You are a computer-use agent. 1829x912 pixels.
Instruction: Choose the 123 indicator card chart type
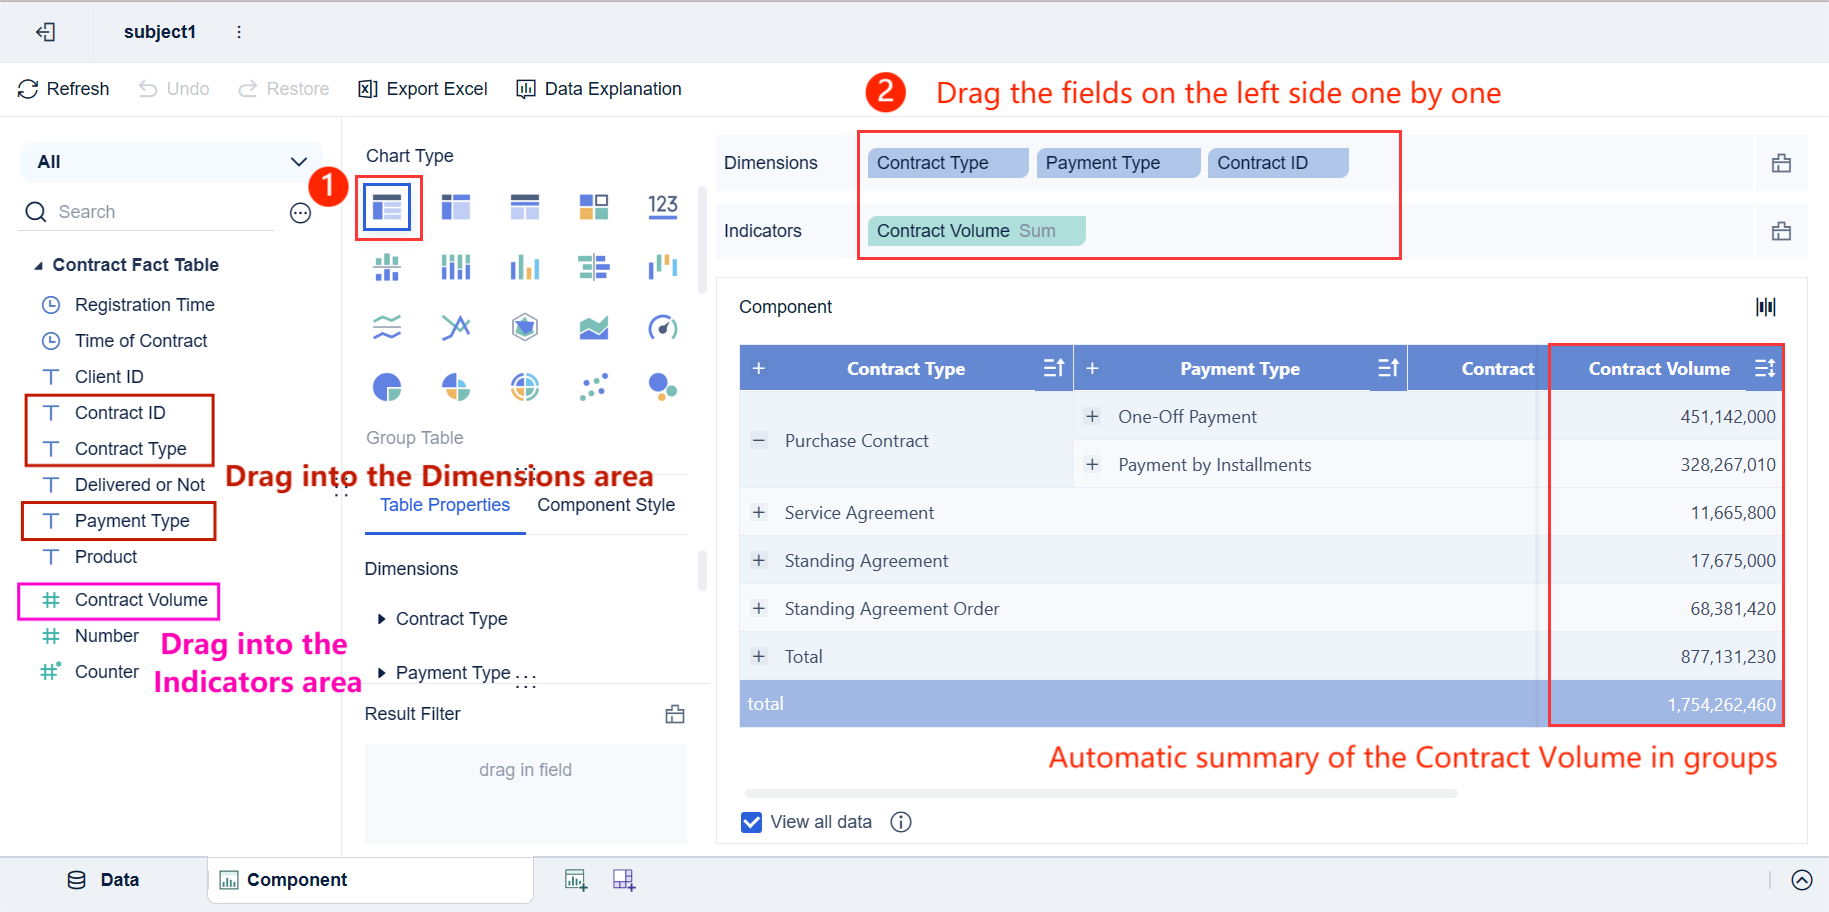pyautogui.click(x=662, y=207)
